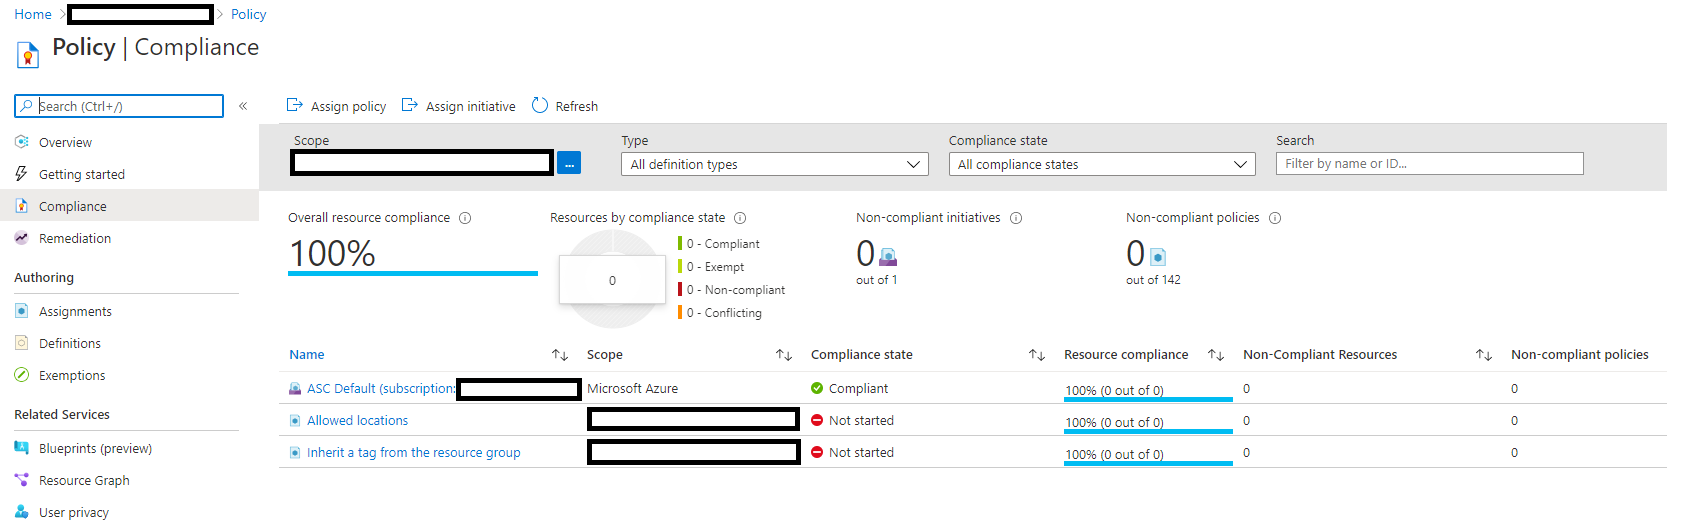Open the Compliance state dropdown
Screen dimensions: 1683x531
tap(1102, 164)
